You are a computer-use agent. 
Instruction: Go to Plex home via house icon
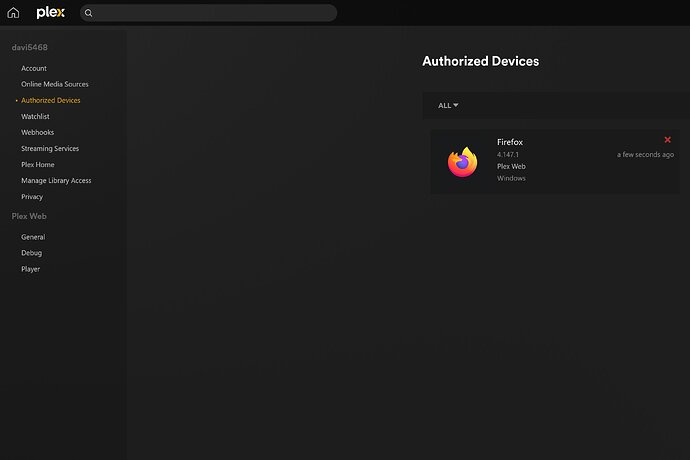[x=13, y=13]
